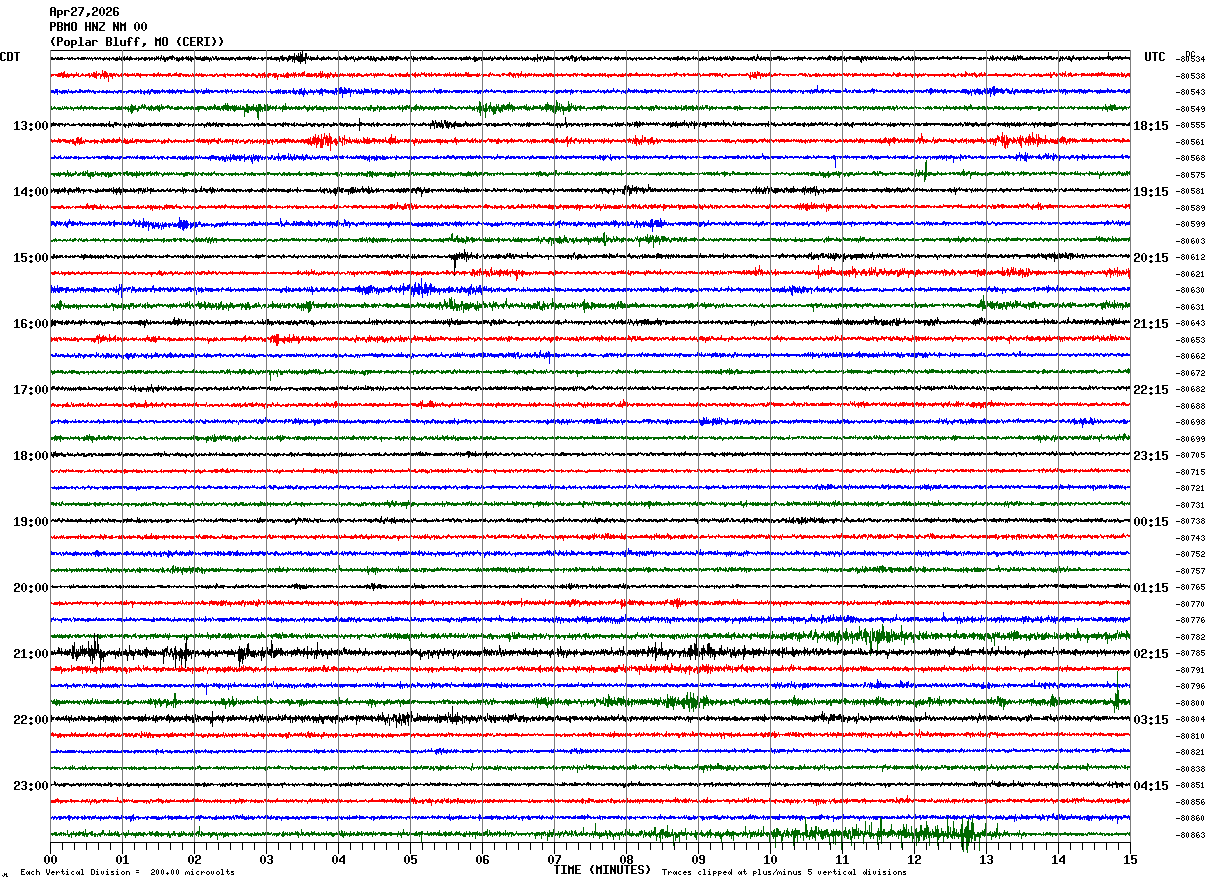This screenshot has width=1210, height=886.
Task: Click the DC offset value -80731
Action: click(1190, 505)
